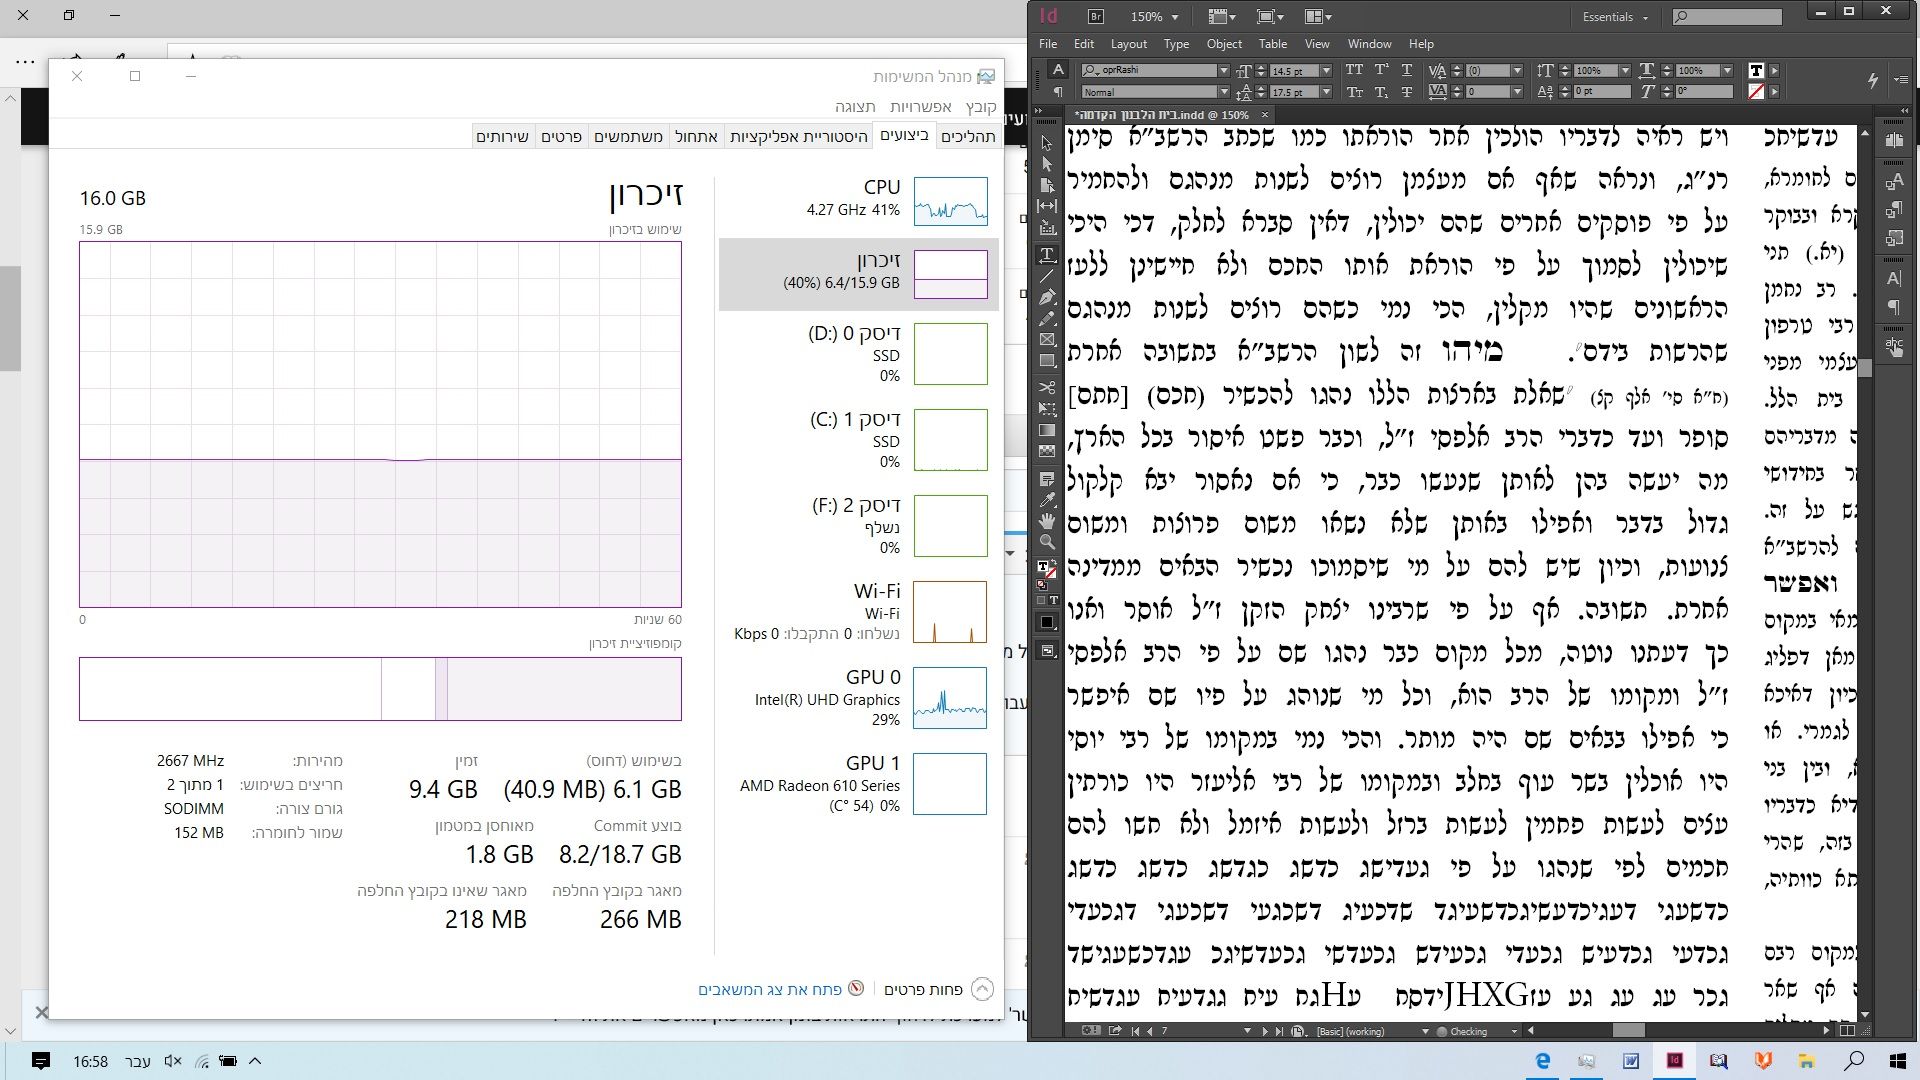
Task: Select the Zoom tool in toolbox
Action: click(1047, 542)
